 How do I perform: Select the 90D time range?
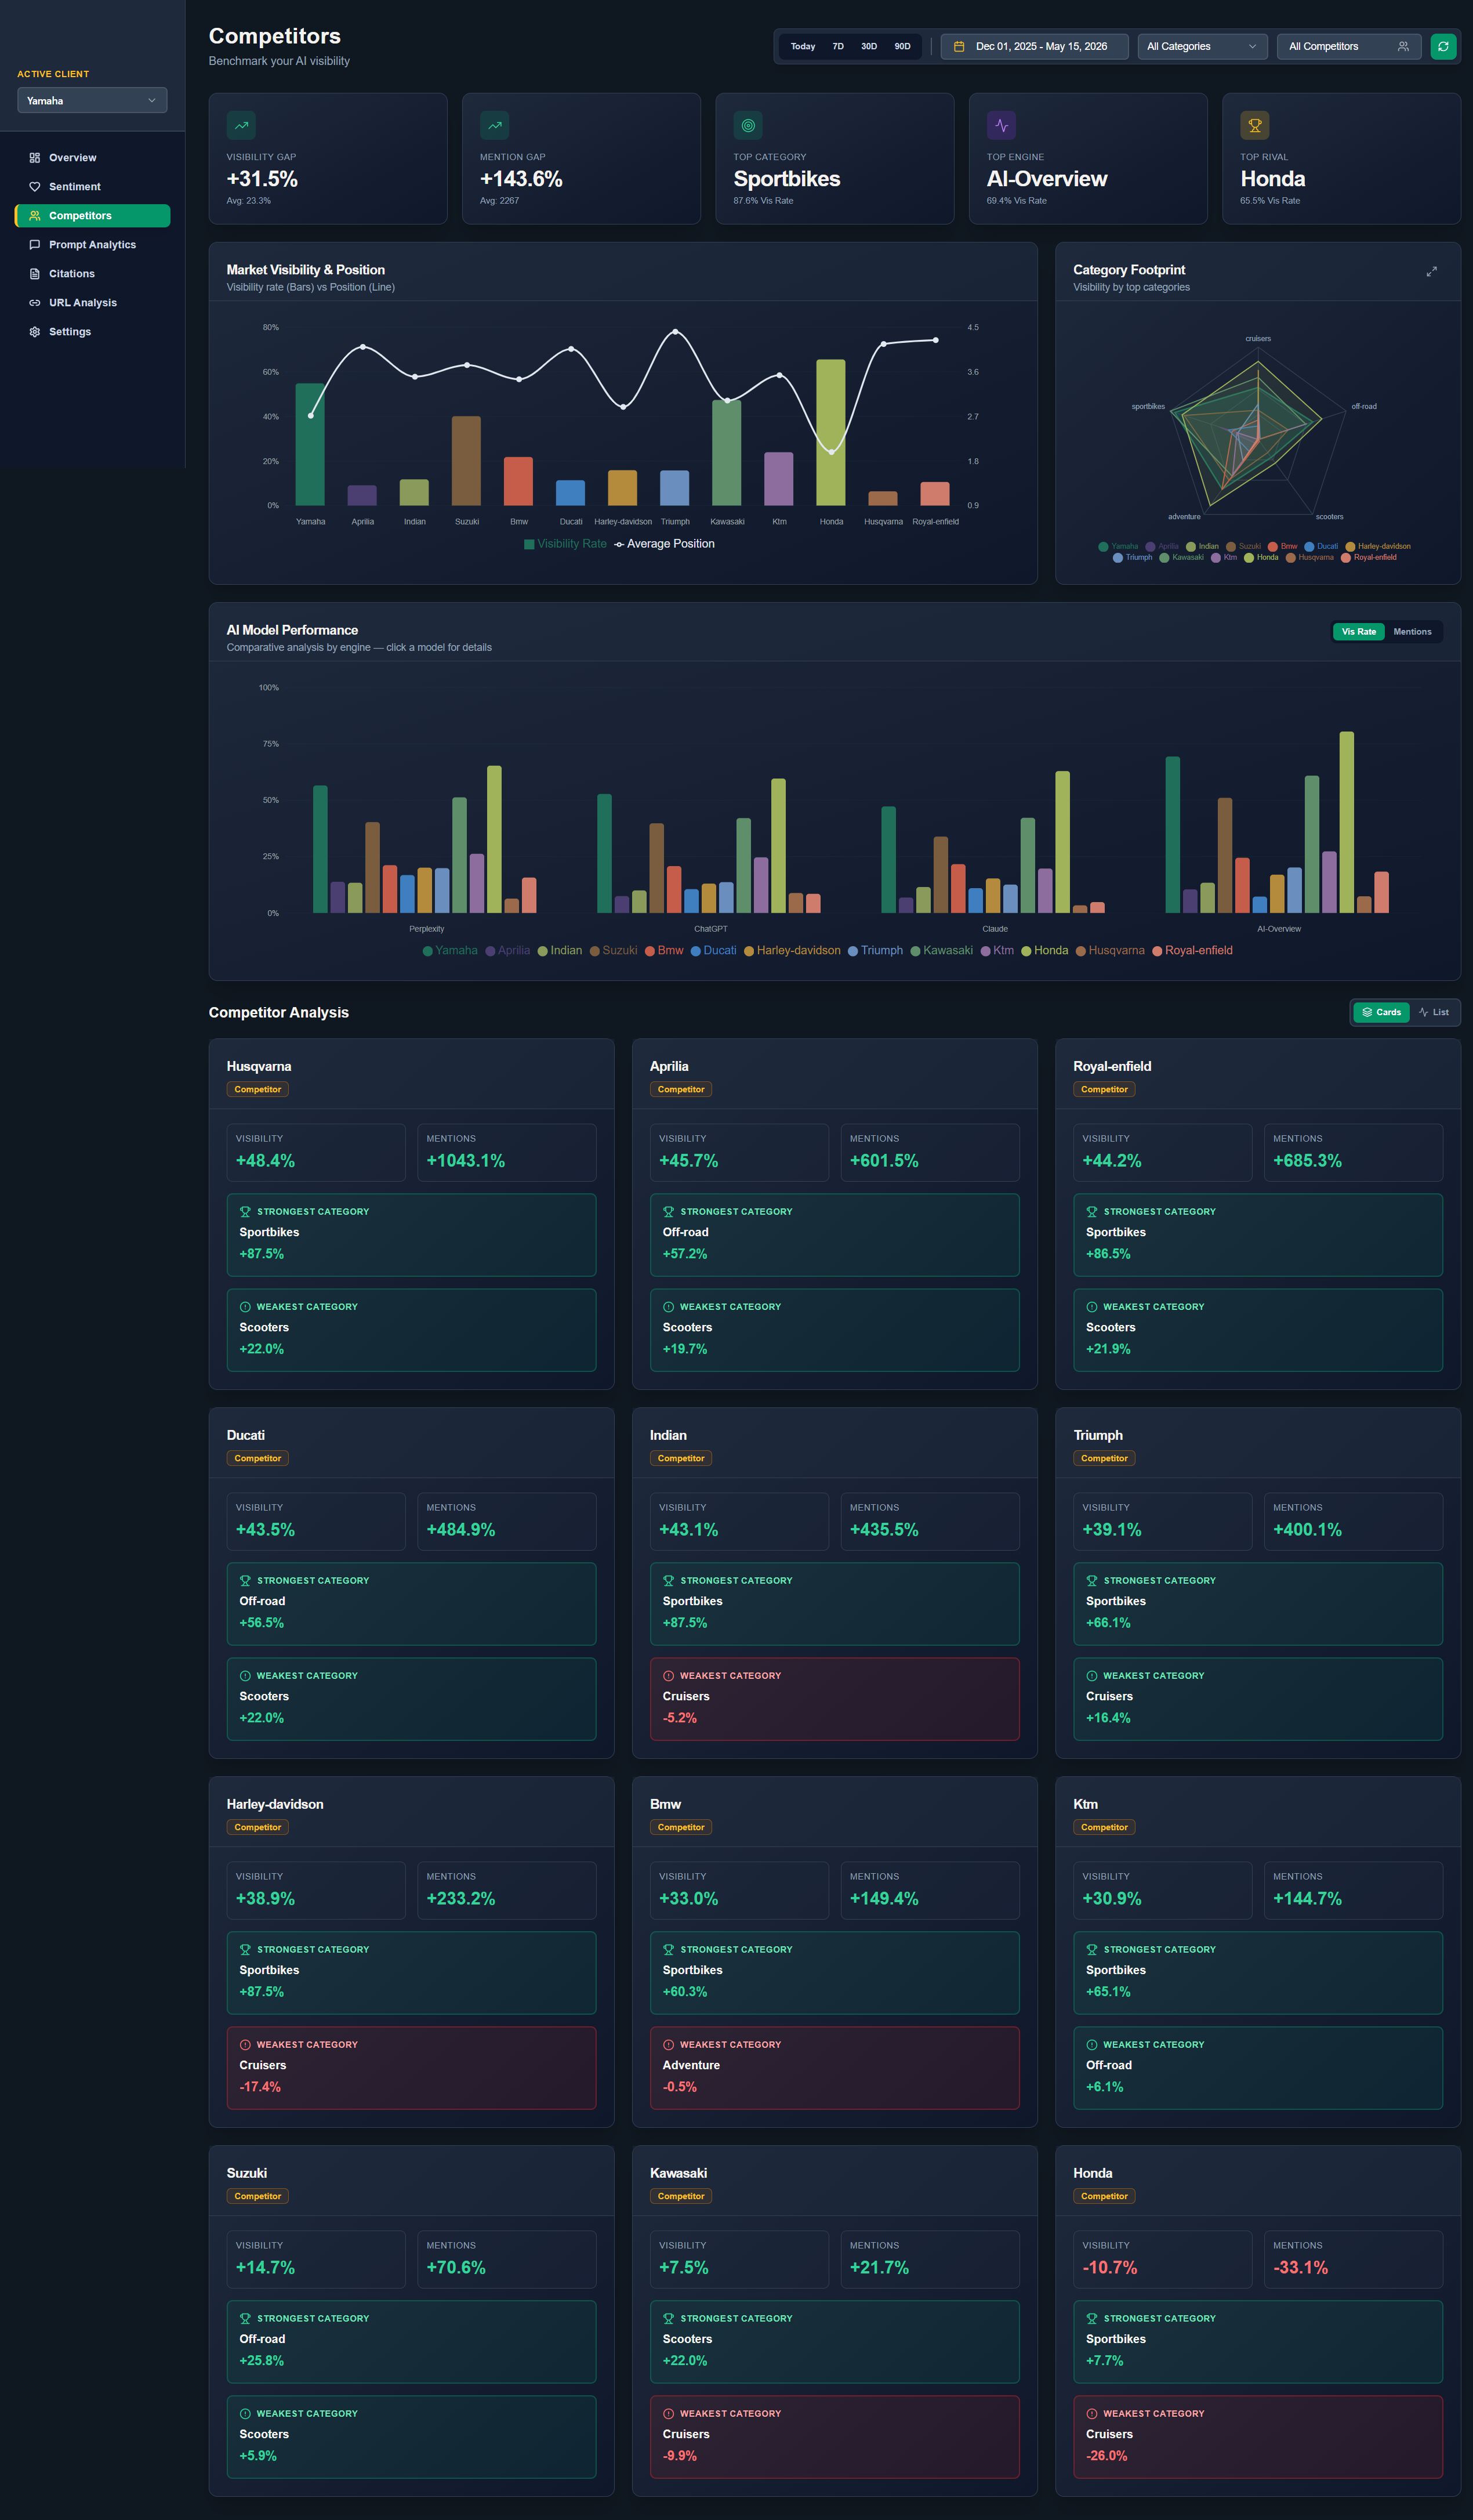pyautogui.click(x=902, y=47)
